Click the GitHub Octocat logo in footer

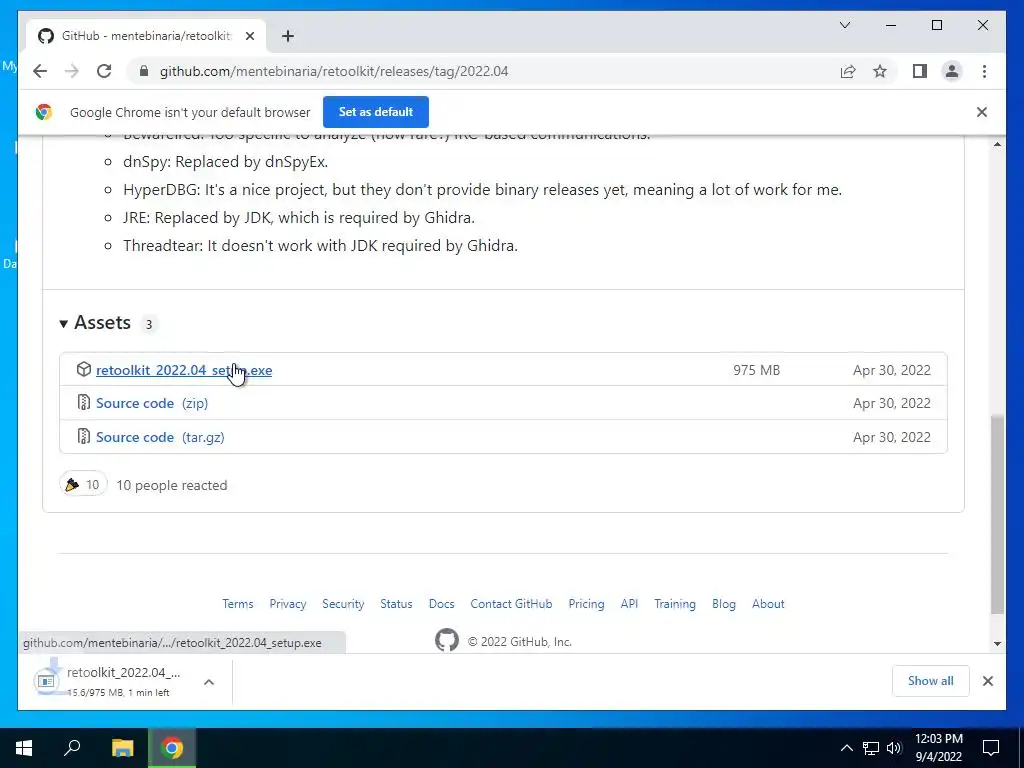pyautogui.click(x=447, y=640)
